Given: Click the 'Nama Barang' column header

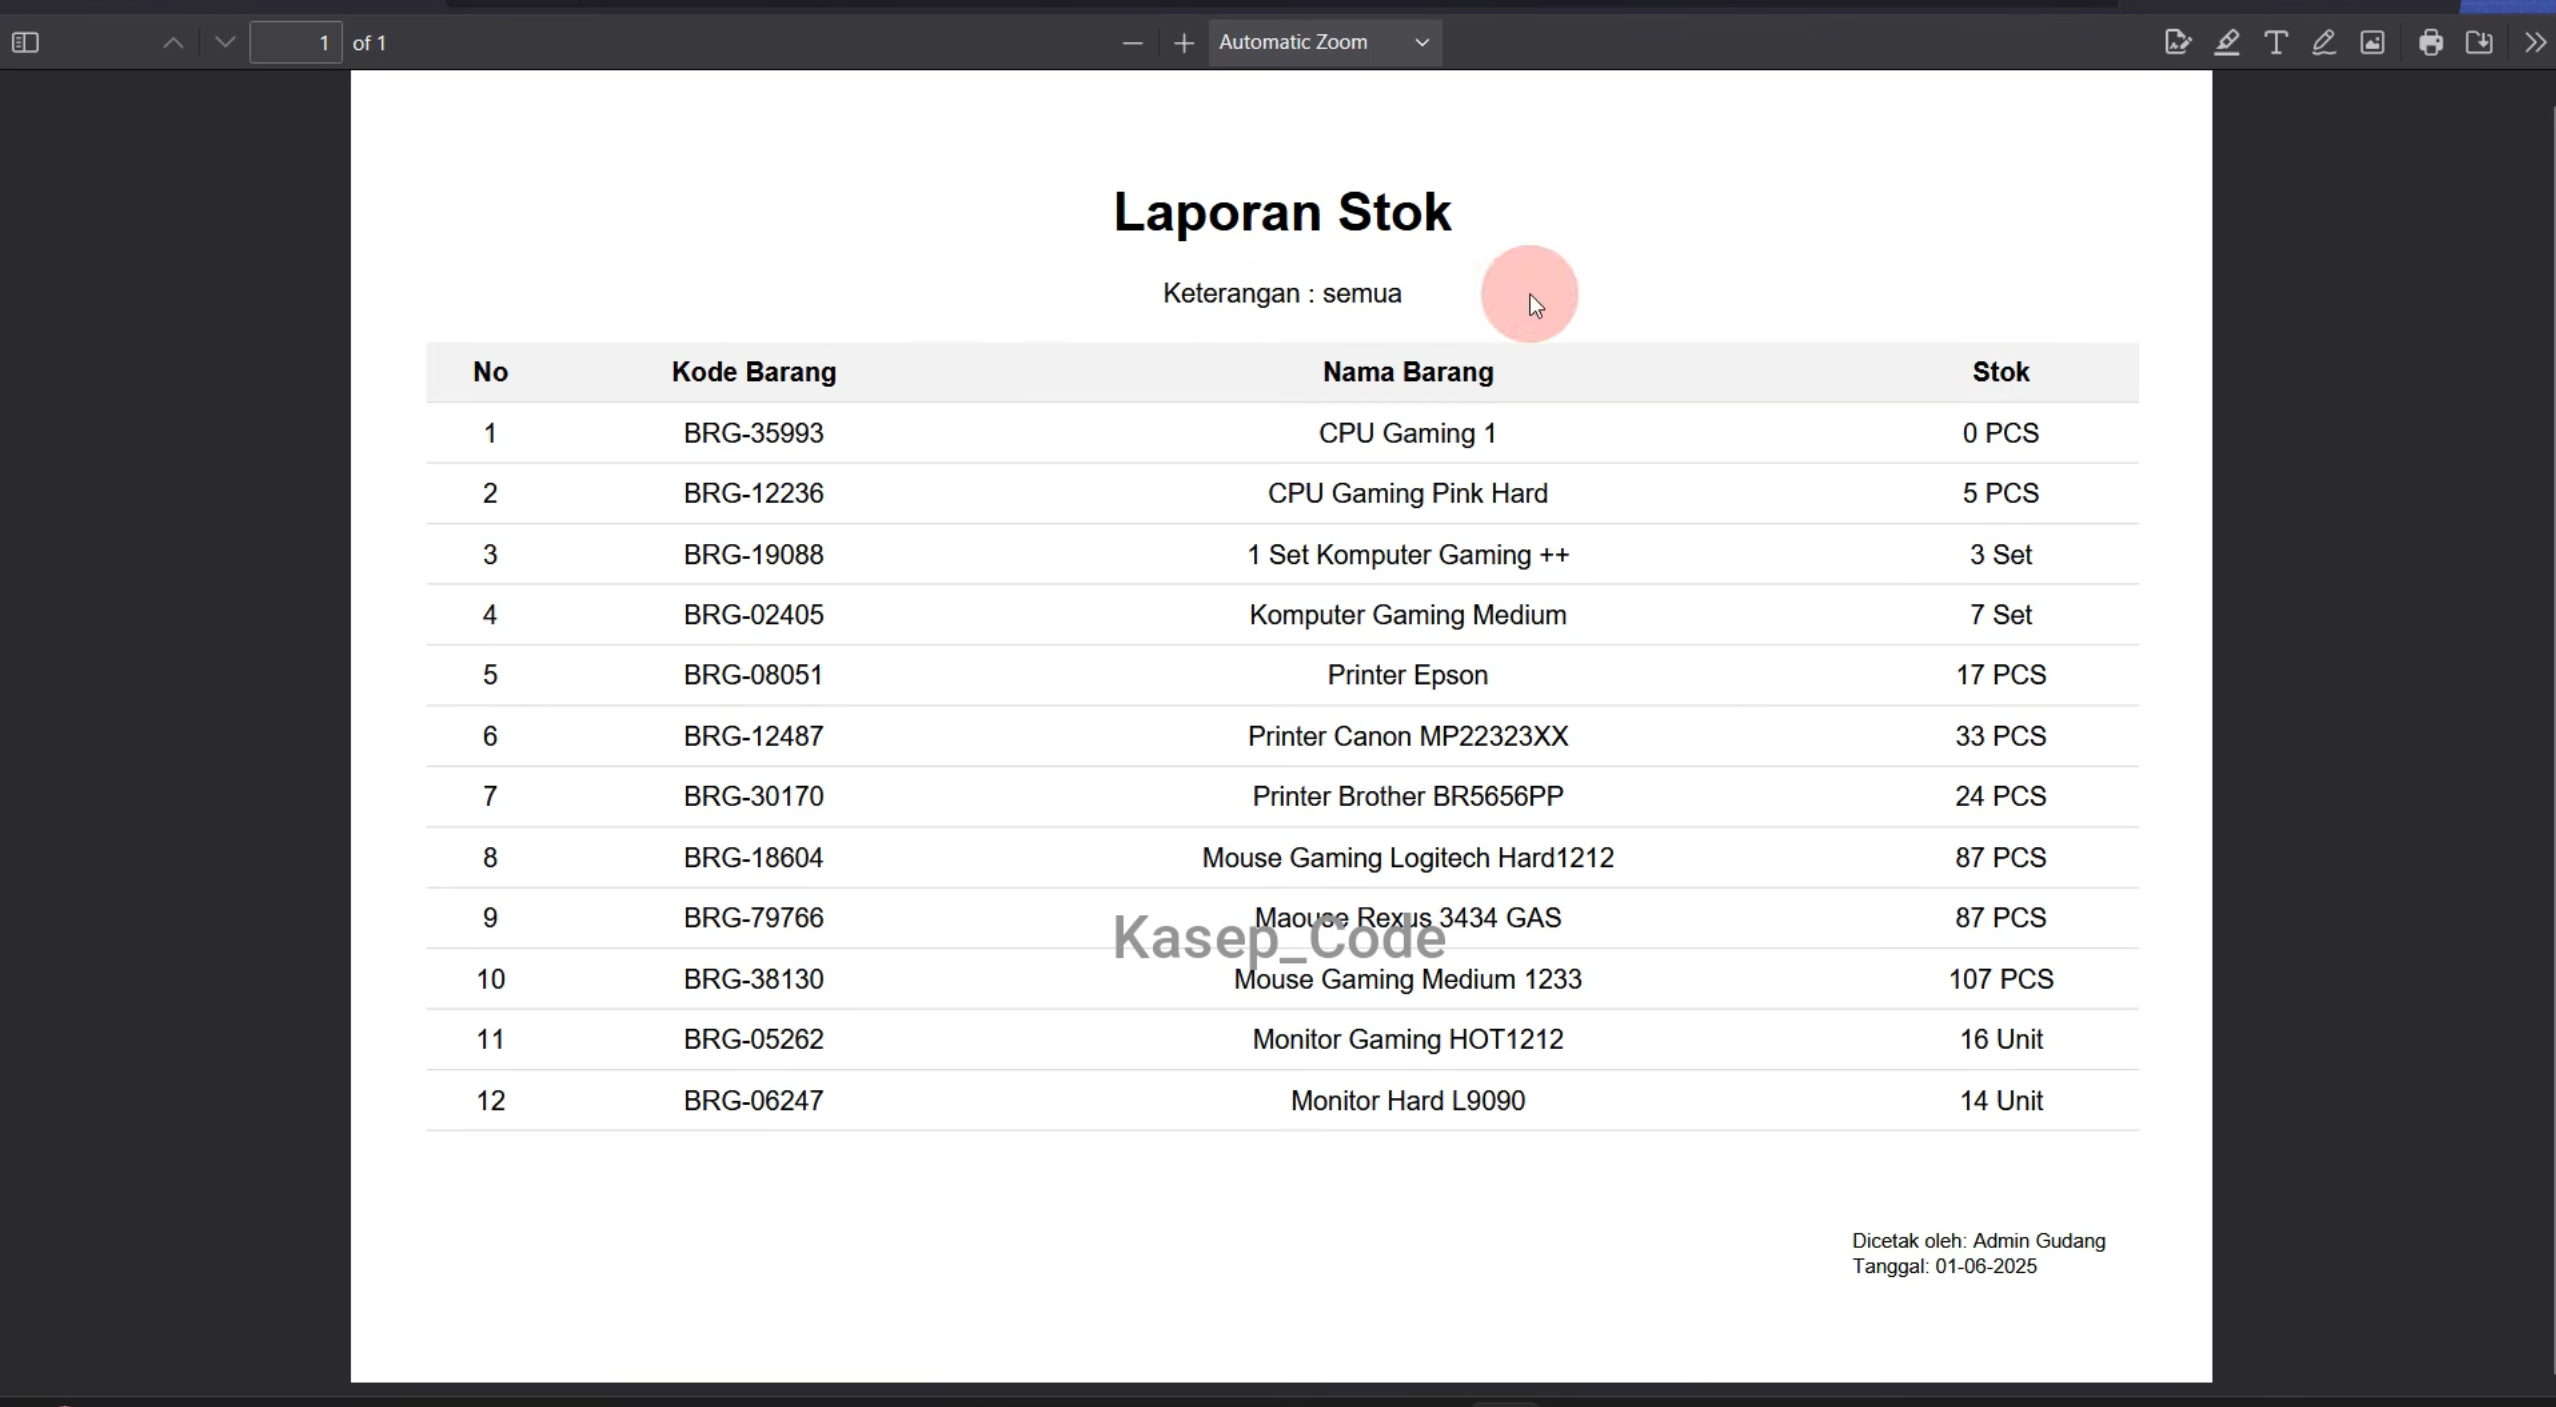Looking at the screenshot, I should [x=1408, y=372].
